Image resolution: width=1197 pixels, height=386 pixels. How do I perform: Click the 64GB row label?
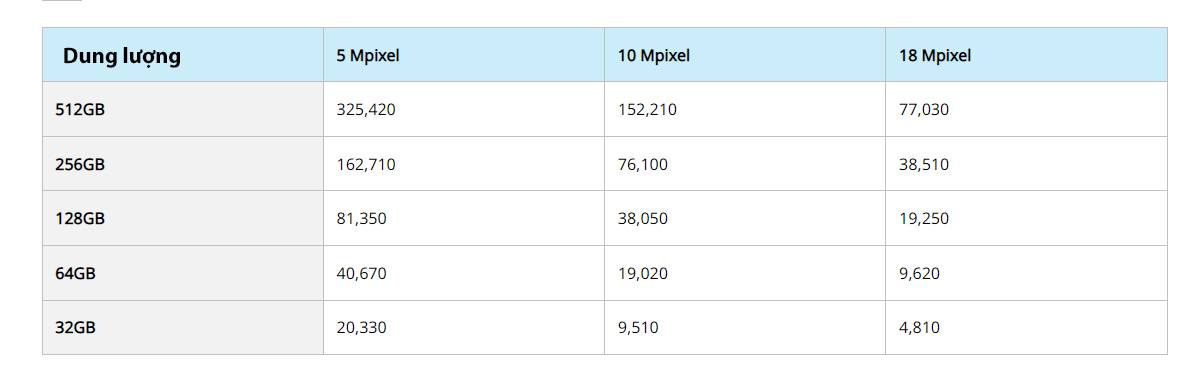tap(183, 273)
